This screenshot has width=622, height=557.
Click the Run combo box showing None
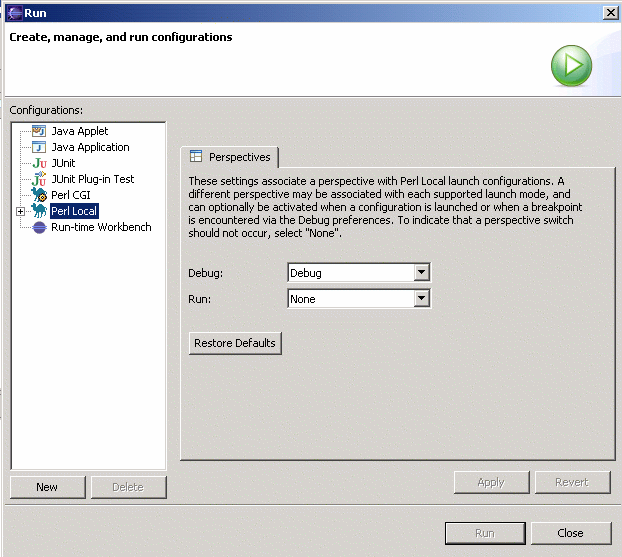(x=351, y=299)
